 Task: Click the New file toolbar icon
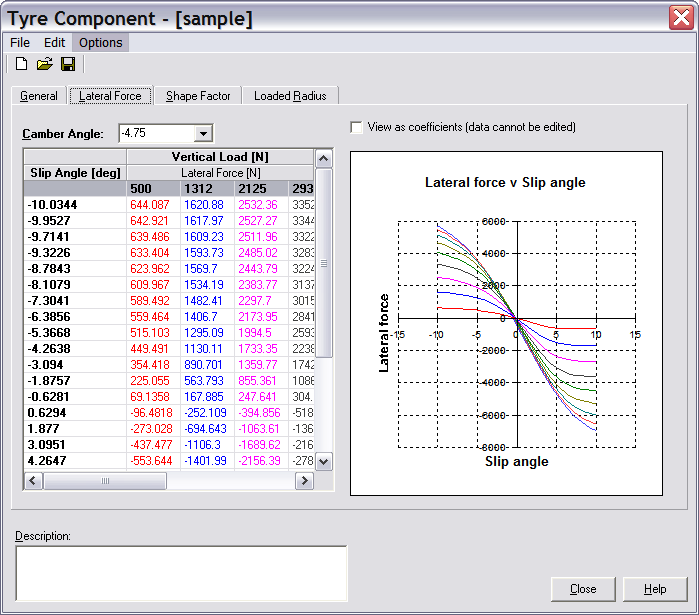[21, 64]
